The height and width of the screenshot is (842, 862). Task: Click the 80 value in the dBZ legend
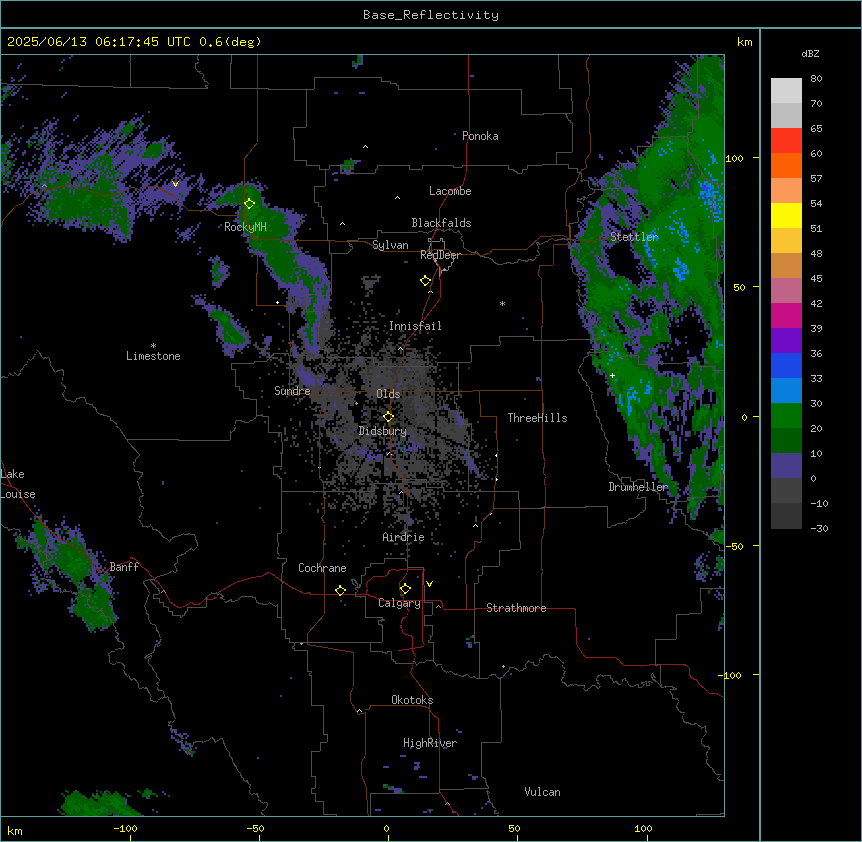tap(816, 79)
